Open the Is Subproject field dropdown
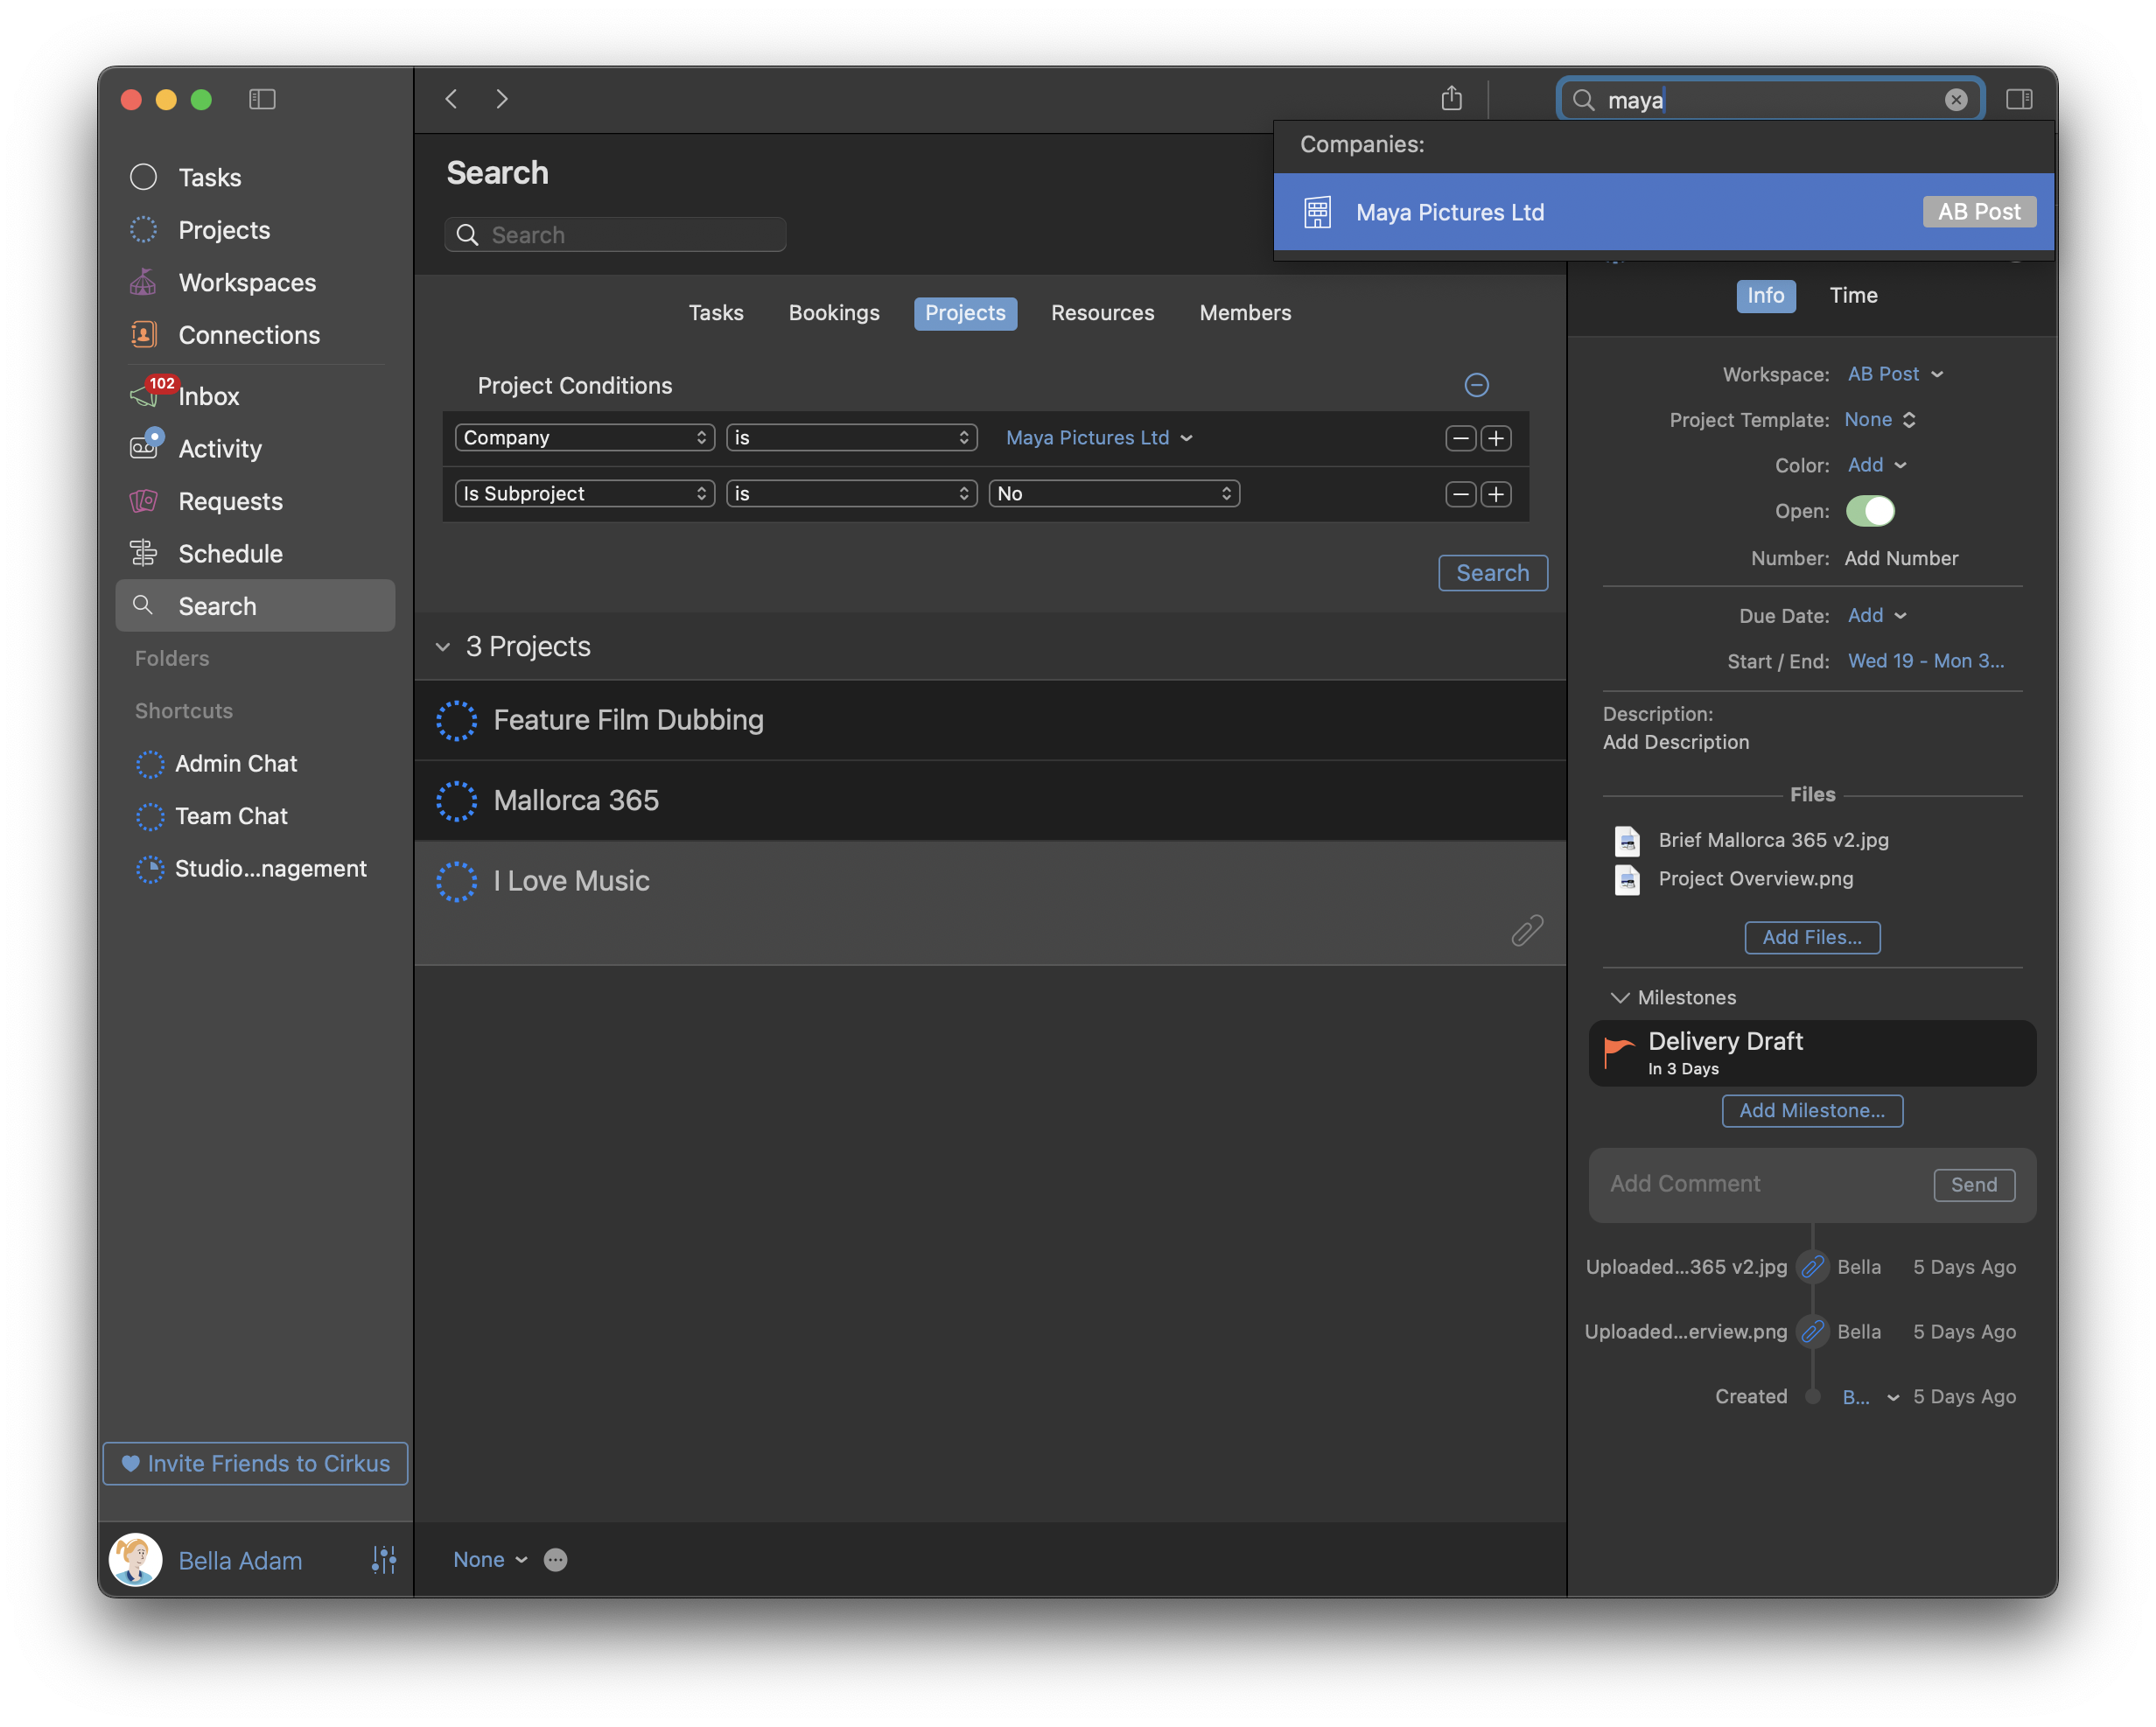 584,494
